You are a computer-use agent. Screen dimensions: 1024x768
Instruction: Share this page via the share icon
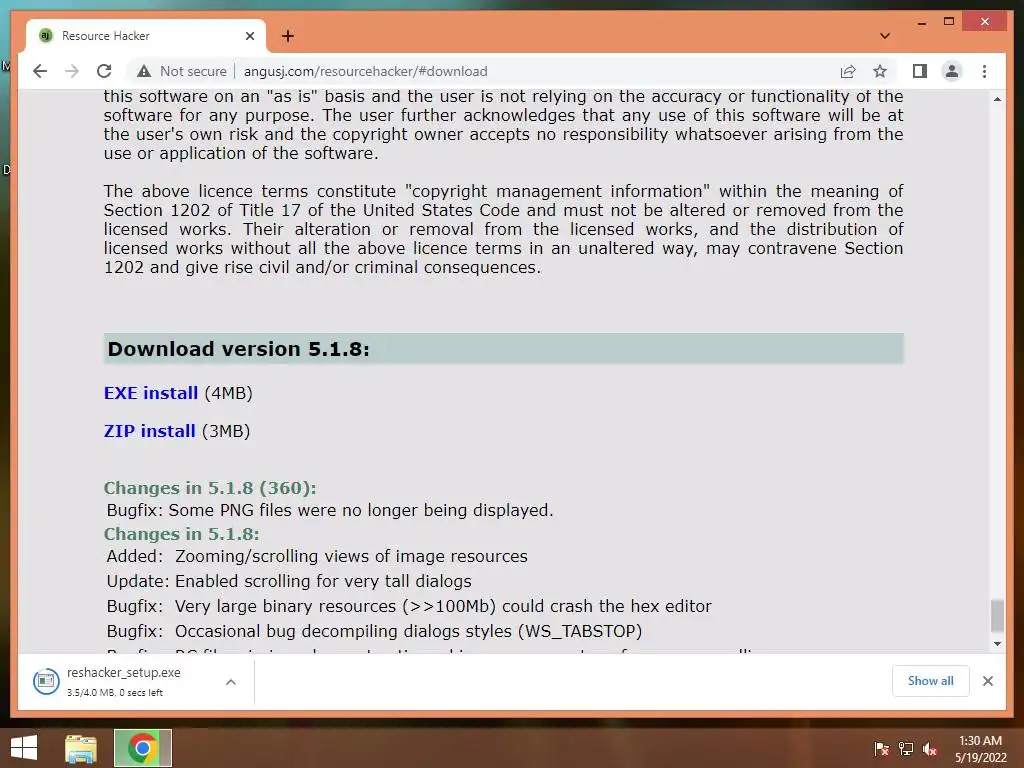(848, 71)
